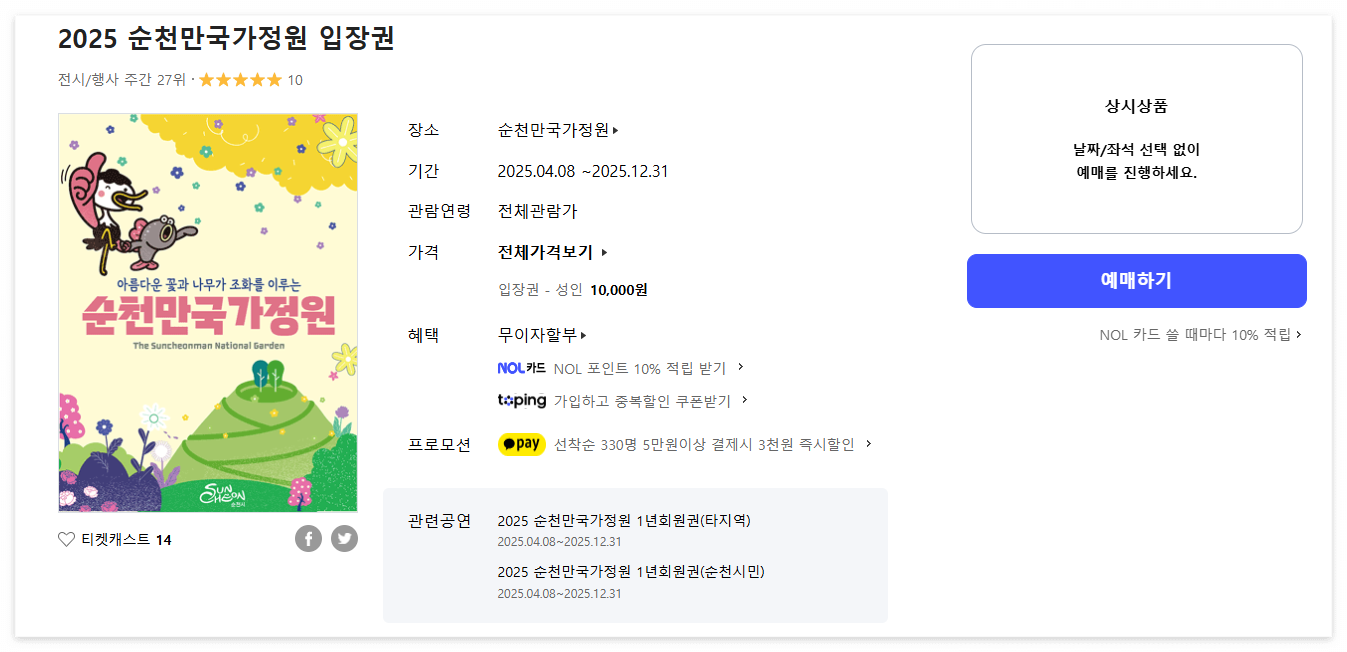Click the 프로모션 label
Viewport: 1347px width, 652px height.
(439, 445)
